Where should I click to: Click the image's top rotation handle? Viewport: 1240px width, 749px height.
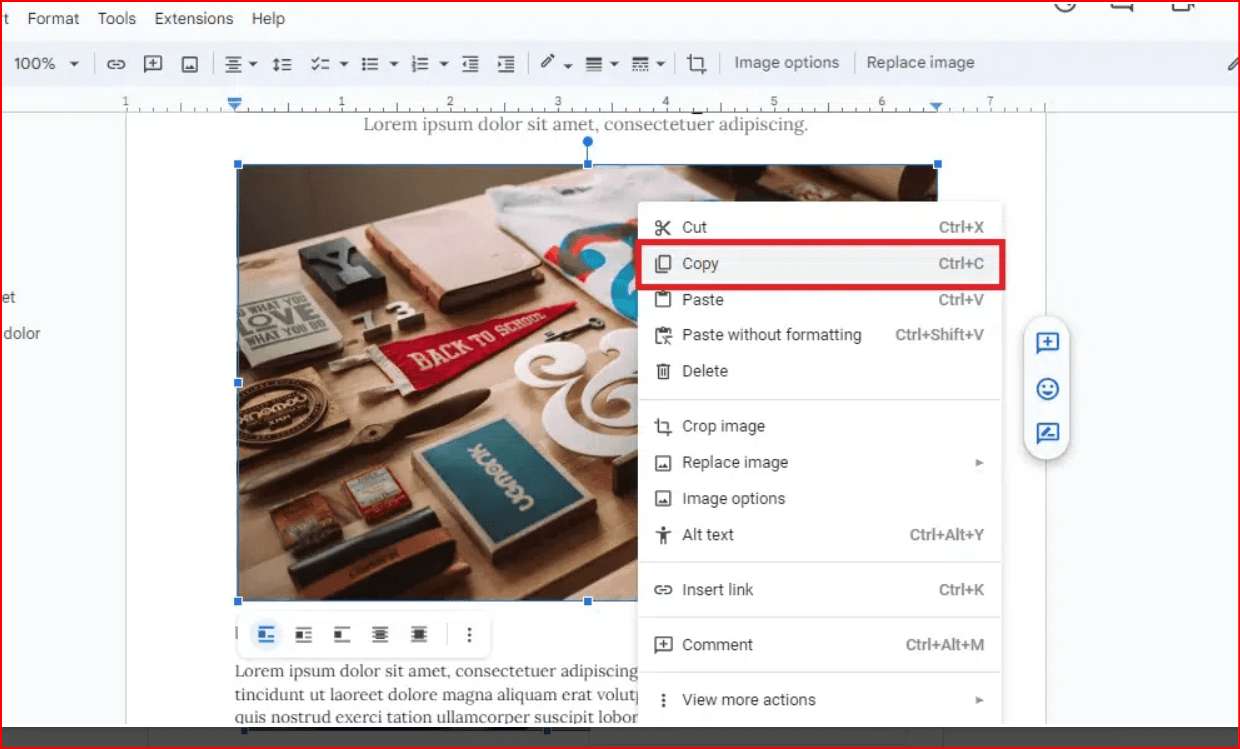point(588,142)
